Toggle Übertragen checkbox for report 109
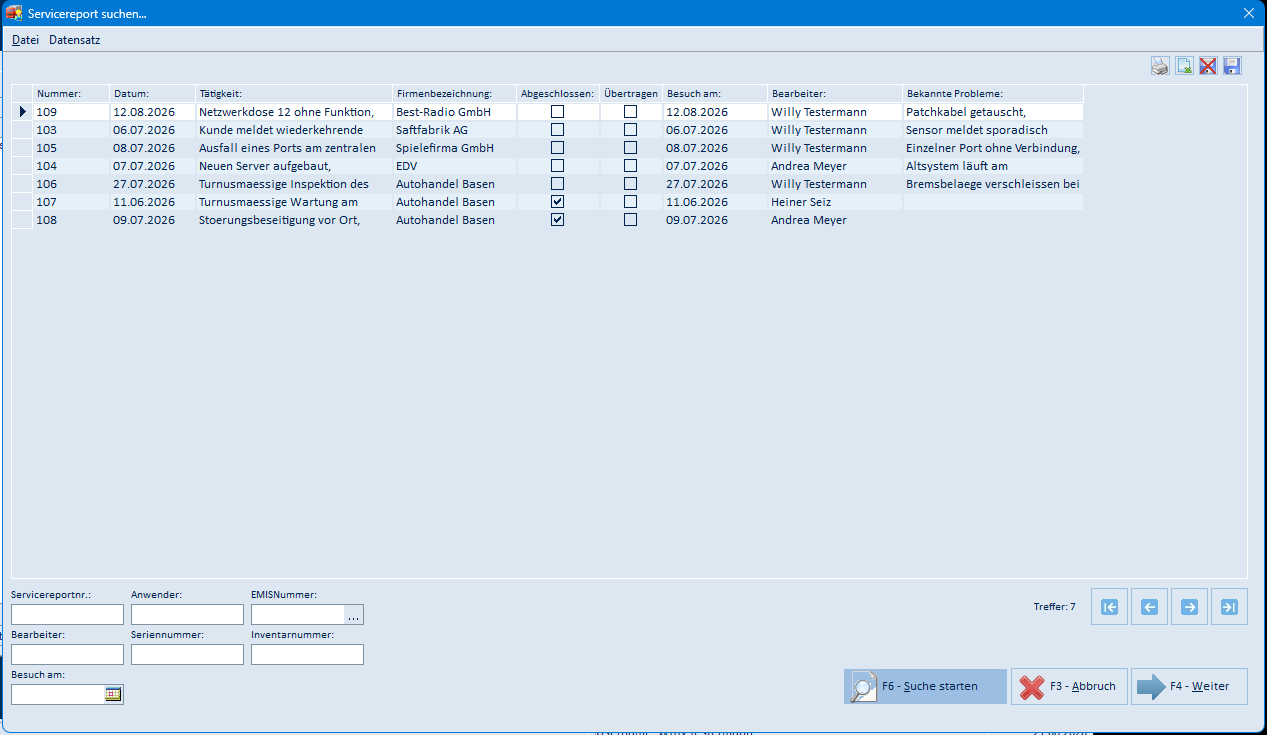 [630, 112]
